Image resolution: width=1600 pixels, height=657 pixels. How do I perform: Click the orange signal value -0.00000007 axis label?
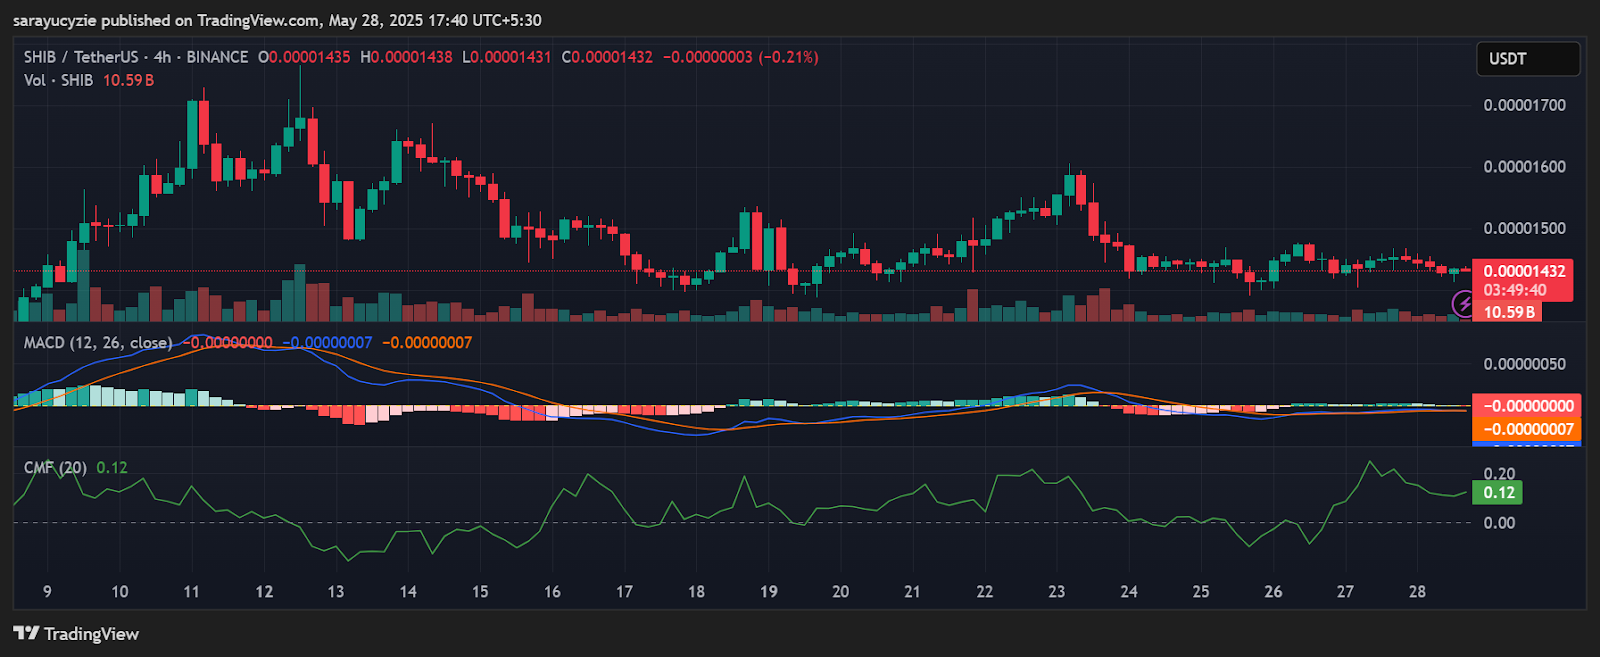[1527, 429]
